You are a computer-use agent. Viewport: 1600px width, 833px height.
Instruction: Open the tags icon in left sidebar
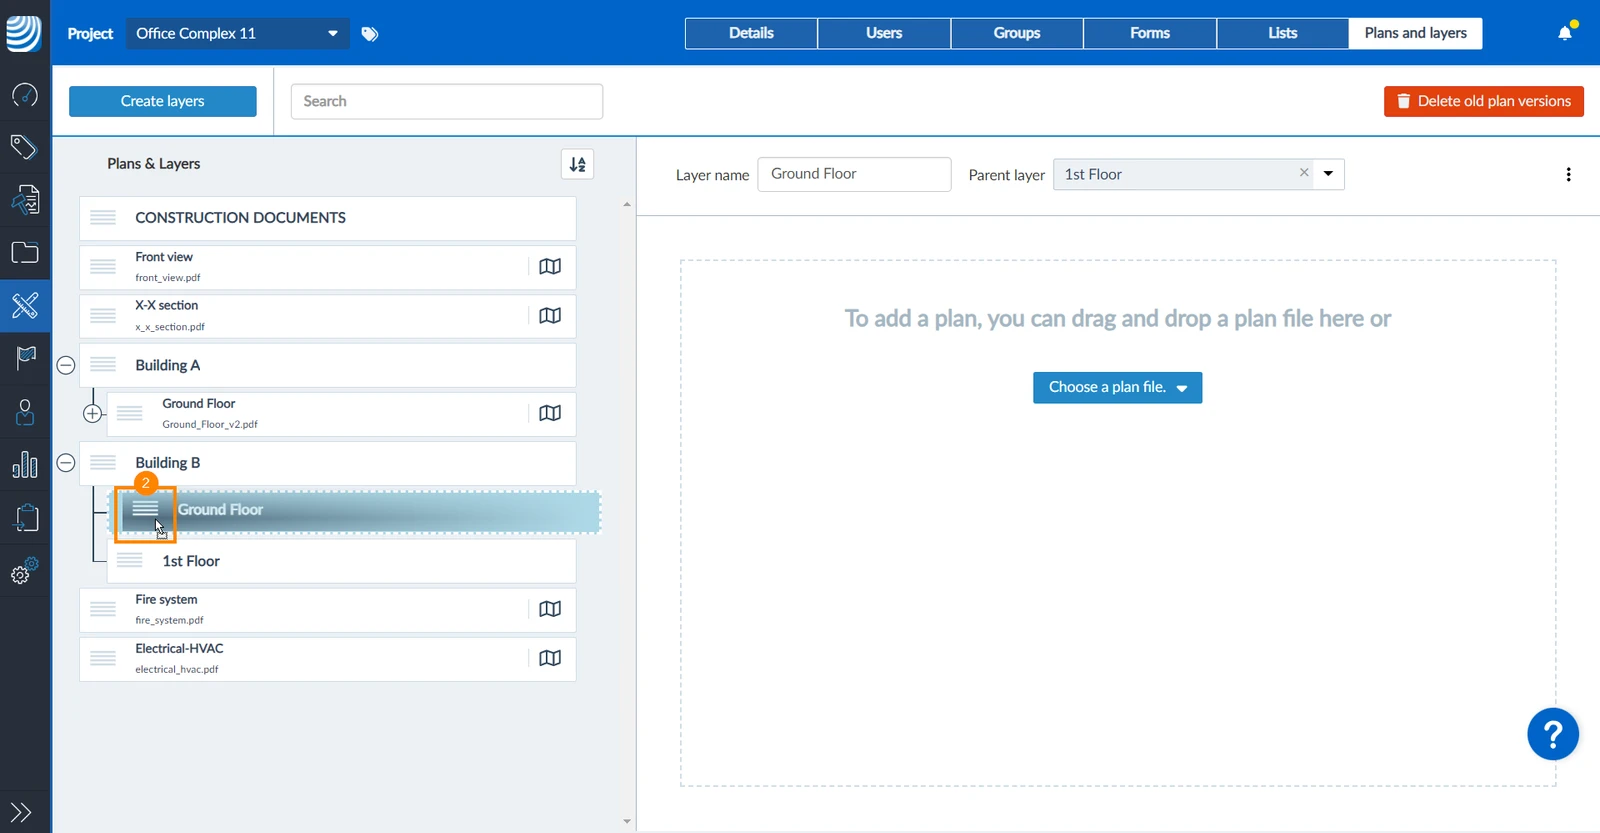[x=25, y=147]
